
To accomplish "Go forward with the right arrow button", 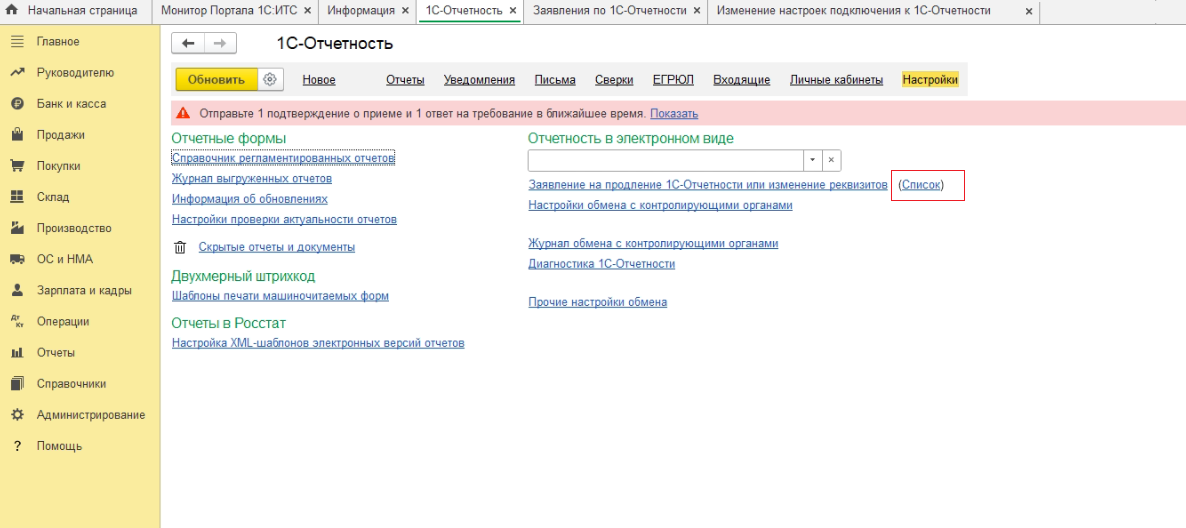I will 220,43.
